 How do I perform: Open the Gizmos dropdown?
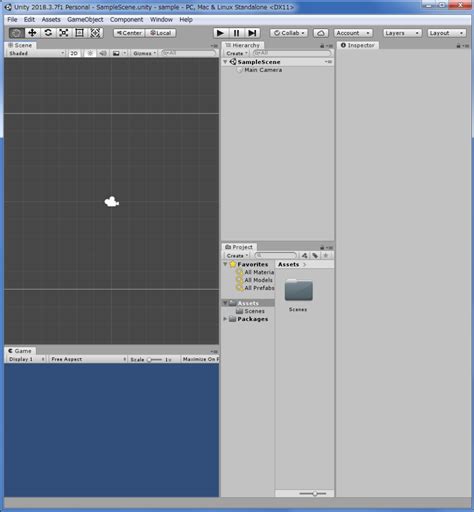tap(144, 53)
